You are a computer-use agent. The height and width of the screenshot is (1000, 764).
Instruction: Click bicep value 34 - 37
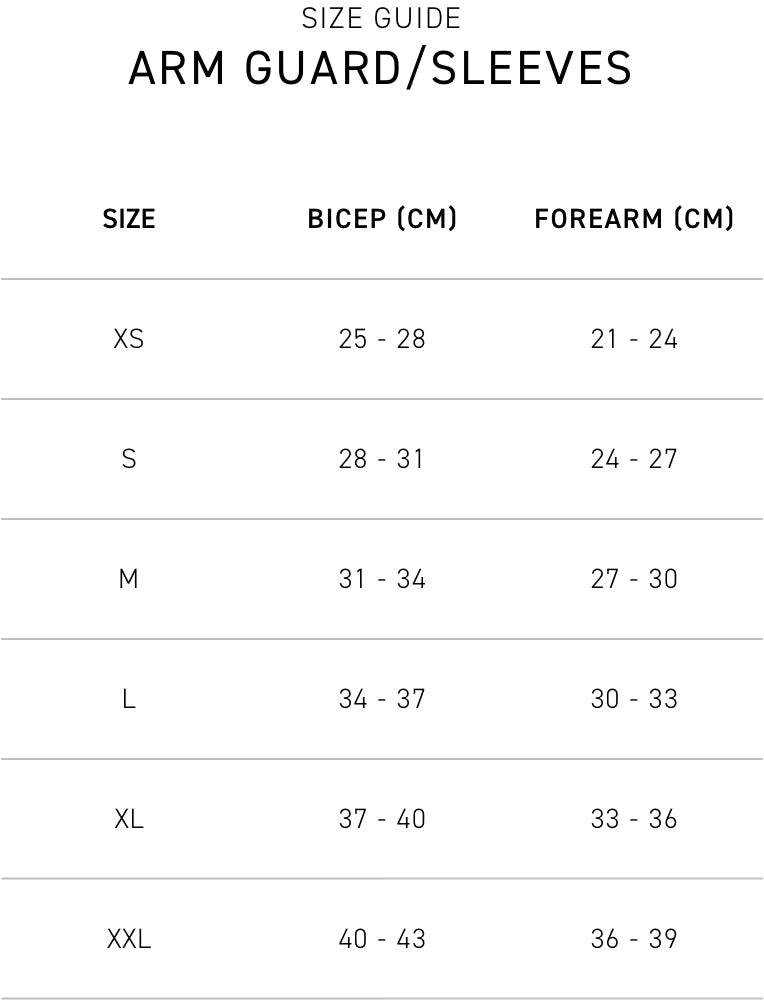382,699
